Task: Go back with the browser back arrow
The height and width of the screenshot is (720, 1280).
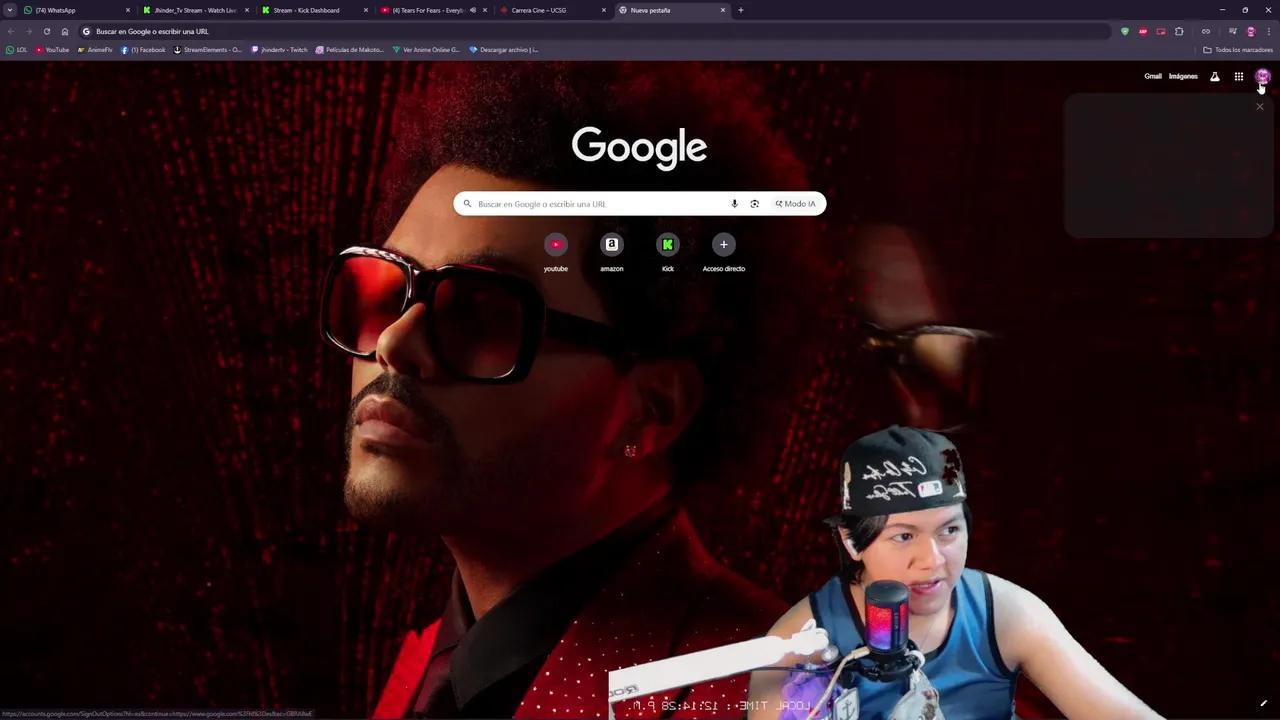Action: (x=11, y=31)
